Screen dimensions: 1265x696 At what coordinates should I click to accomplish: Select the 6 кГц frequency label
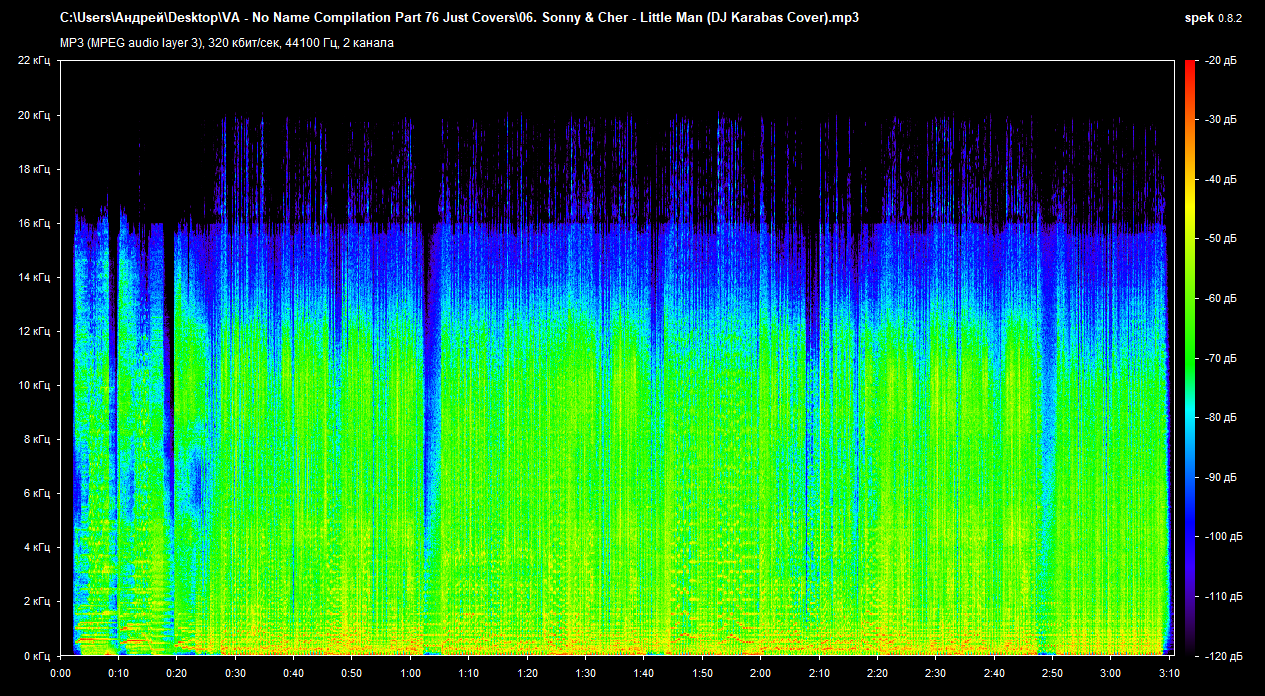point(38,493)
